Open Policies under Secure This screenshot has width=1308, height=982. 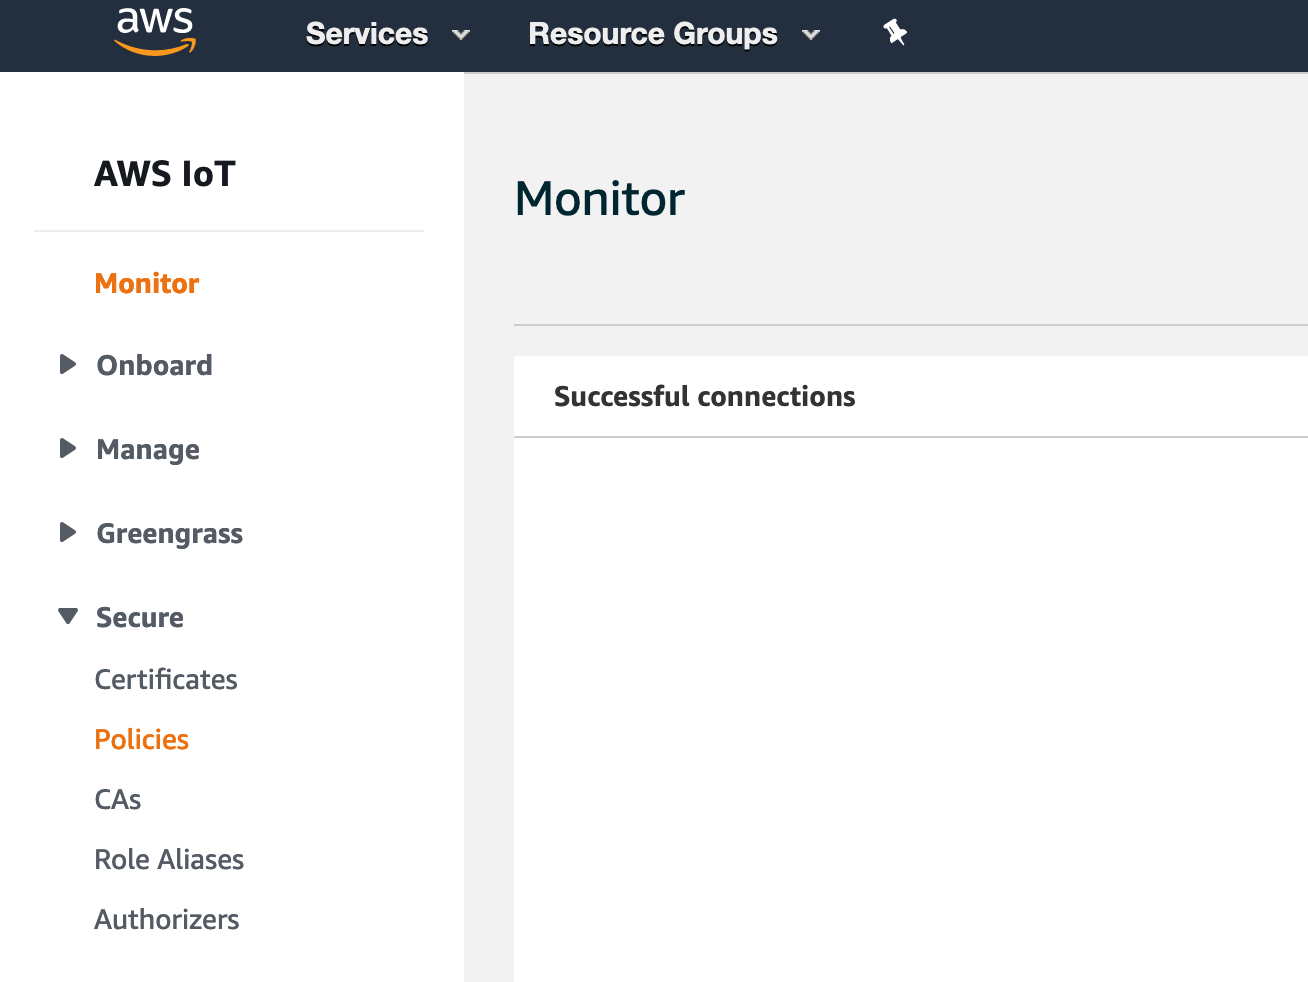[x=141, y=740]
